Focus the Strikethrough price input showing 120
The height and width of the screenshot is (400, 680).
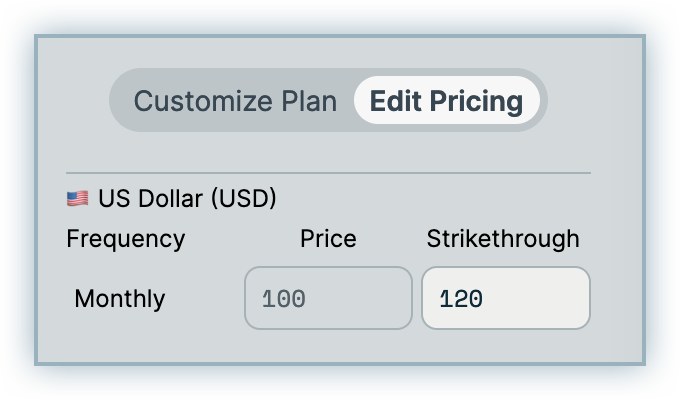coord(505,298)
